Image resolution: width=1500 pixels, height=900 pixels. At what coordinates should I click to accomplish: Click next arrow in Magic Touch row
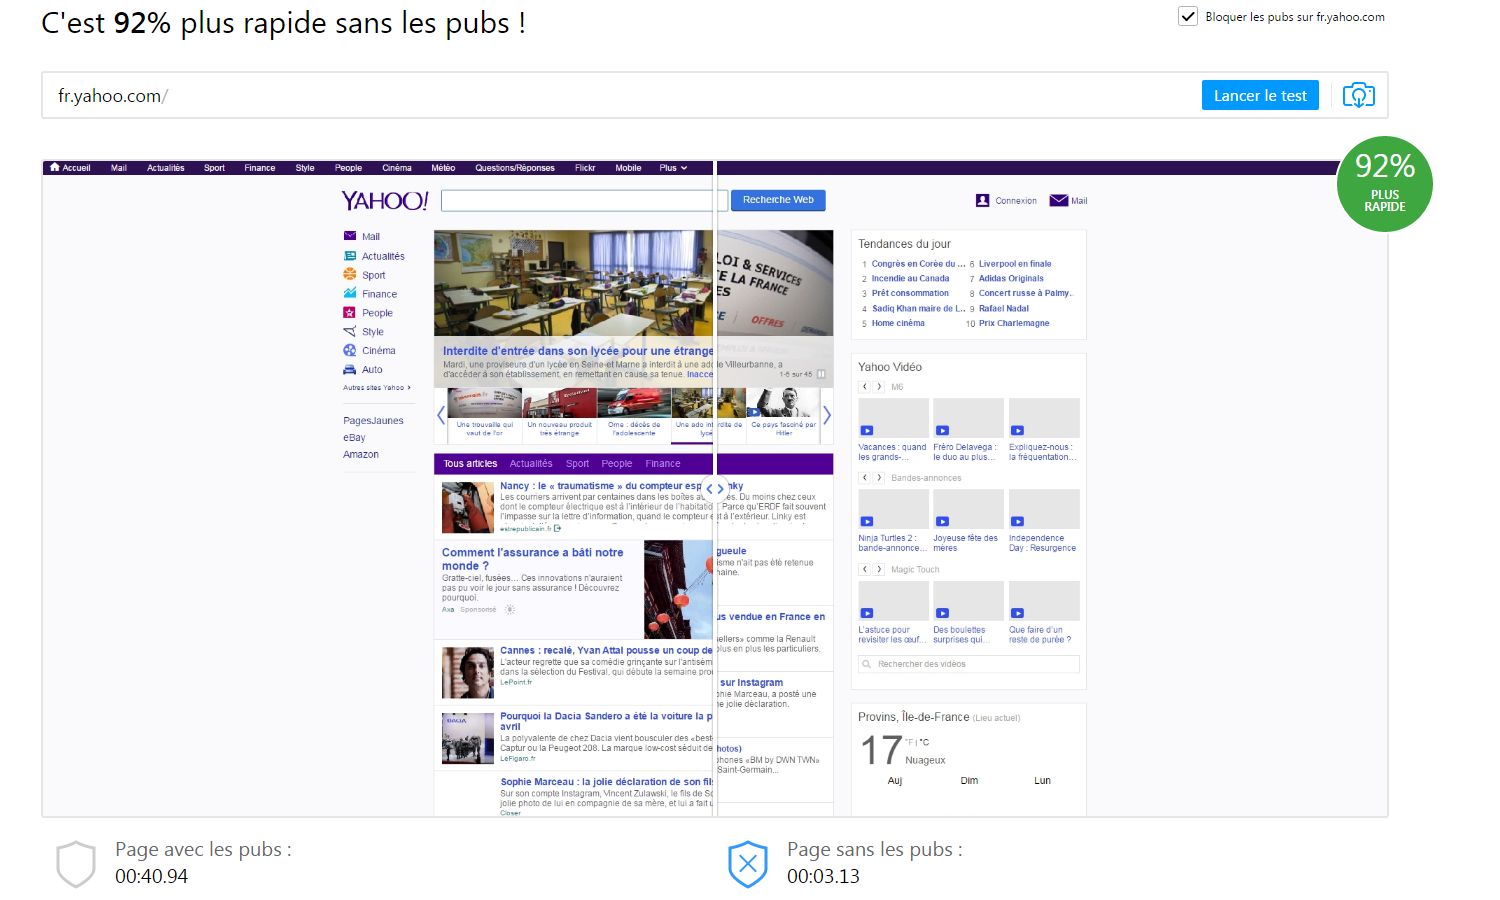(x=879, y=569)
